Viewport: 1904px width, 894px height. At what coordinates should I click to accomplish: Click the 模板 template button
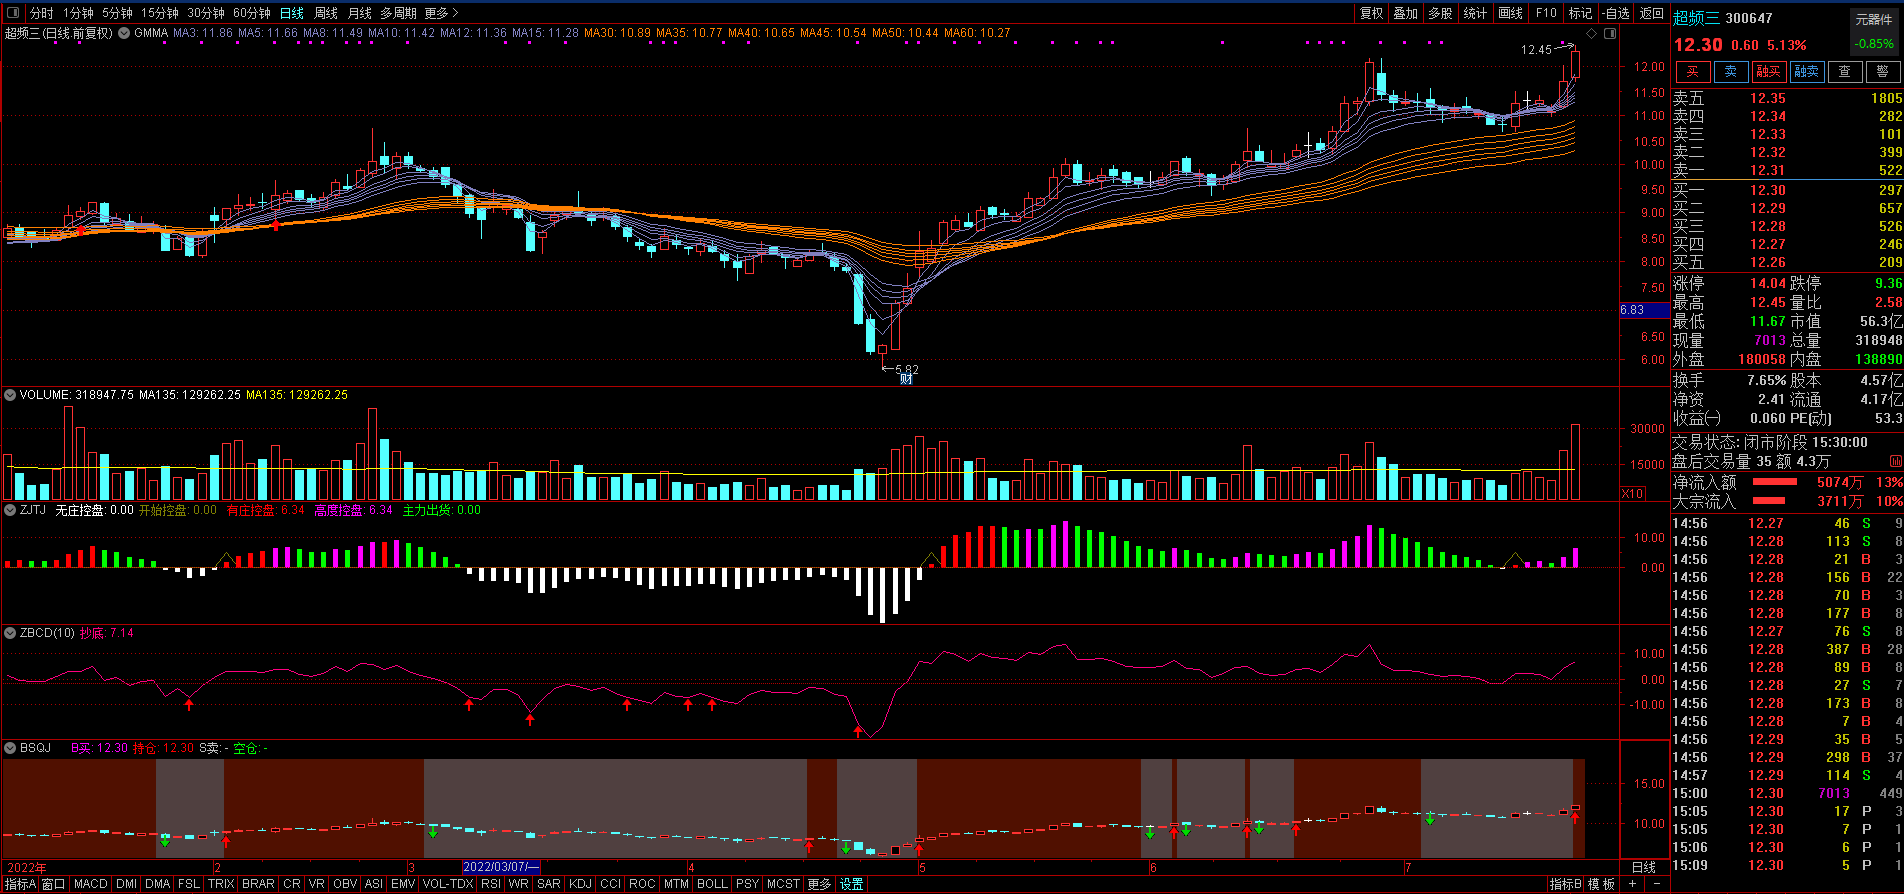[1602, 884]
